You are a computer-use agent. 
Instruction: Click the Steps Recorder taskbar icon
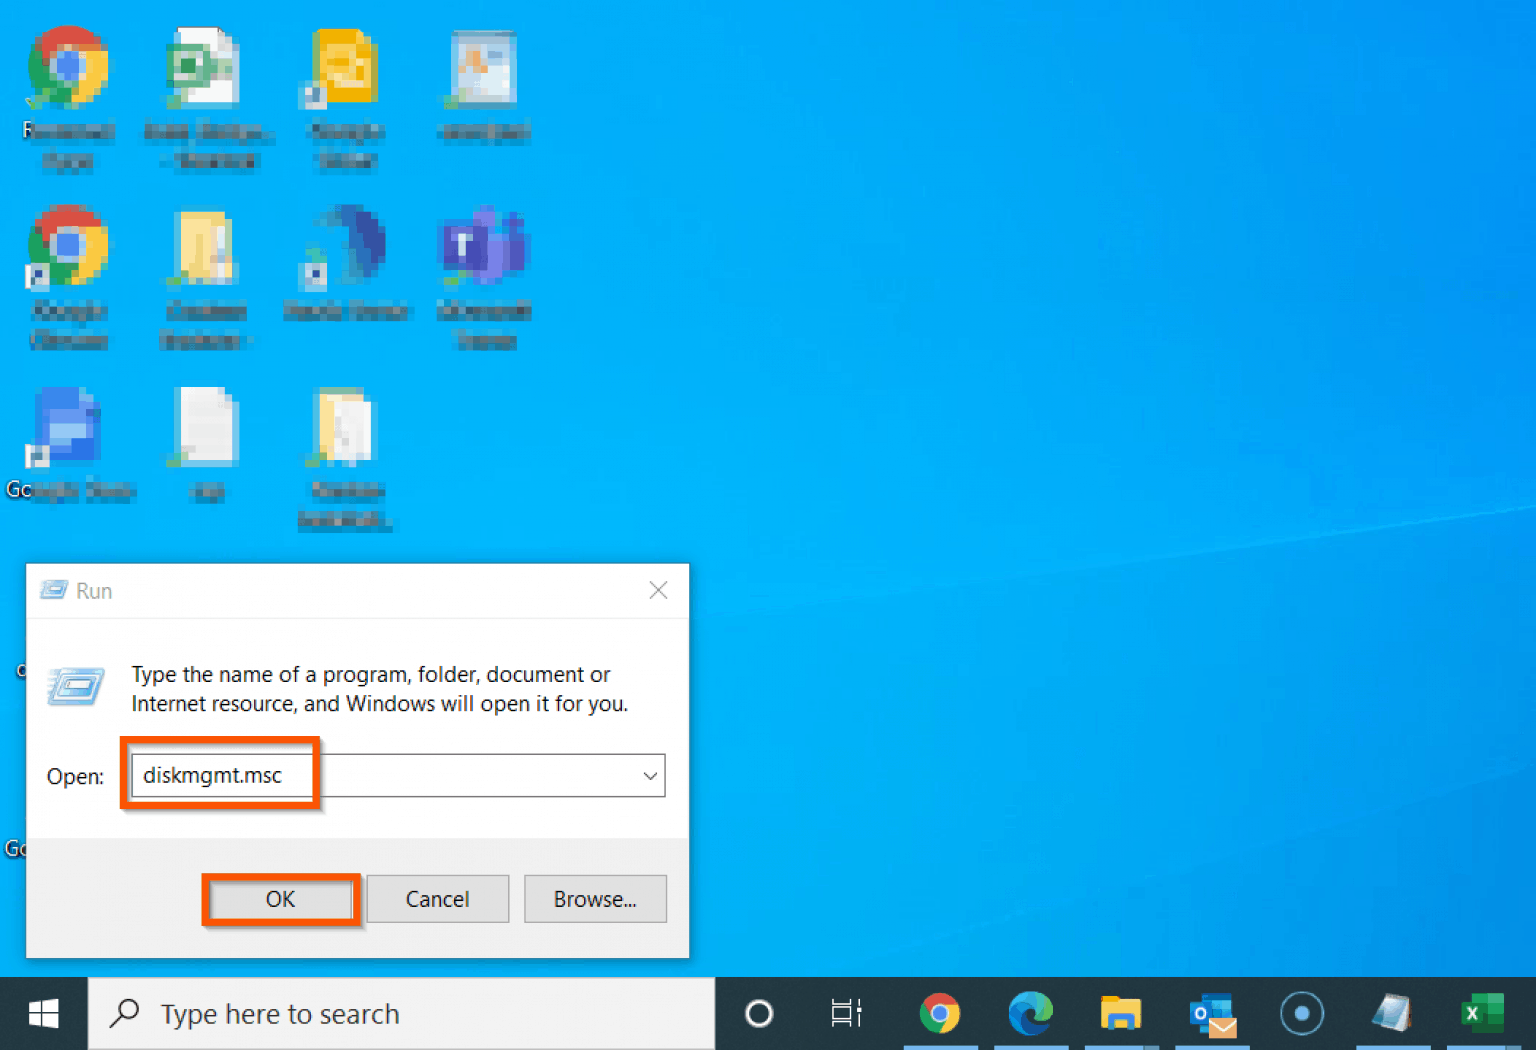tap(1302, 1013)
